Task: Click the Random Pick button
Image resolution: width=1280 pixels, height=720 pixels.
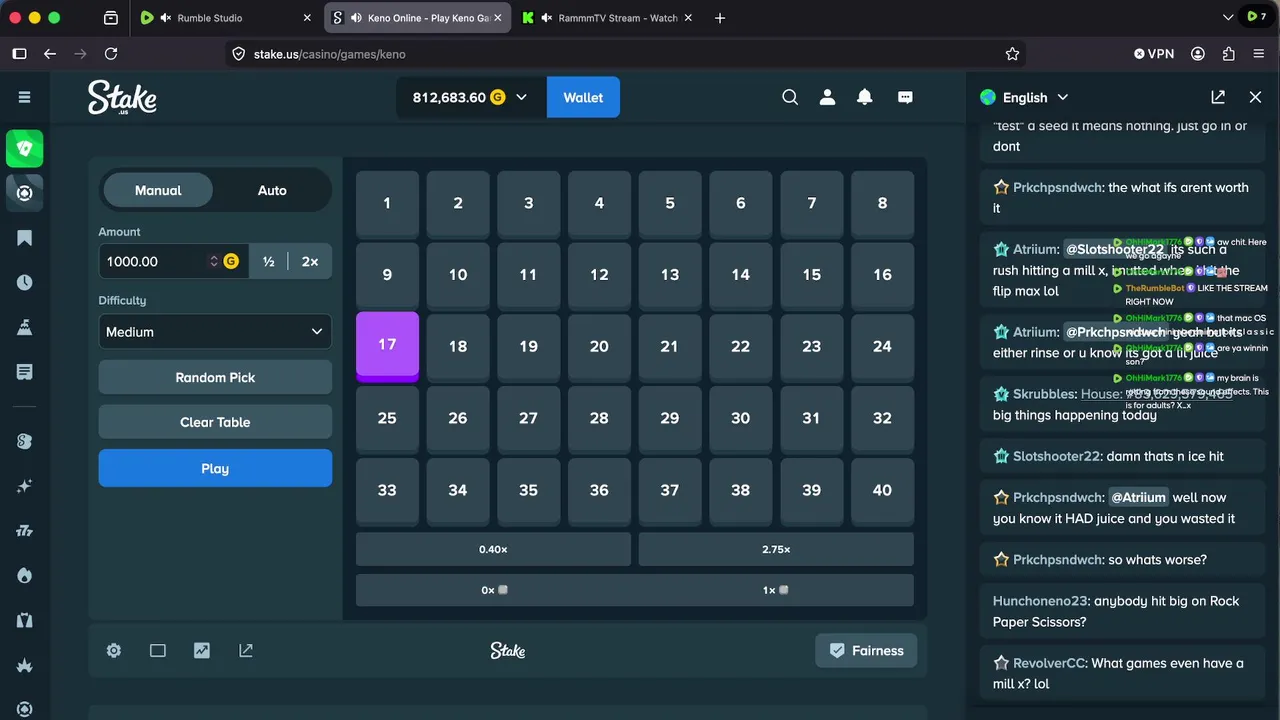Action: (215, 377)
